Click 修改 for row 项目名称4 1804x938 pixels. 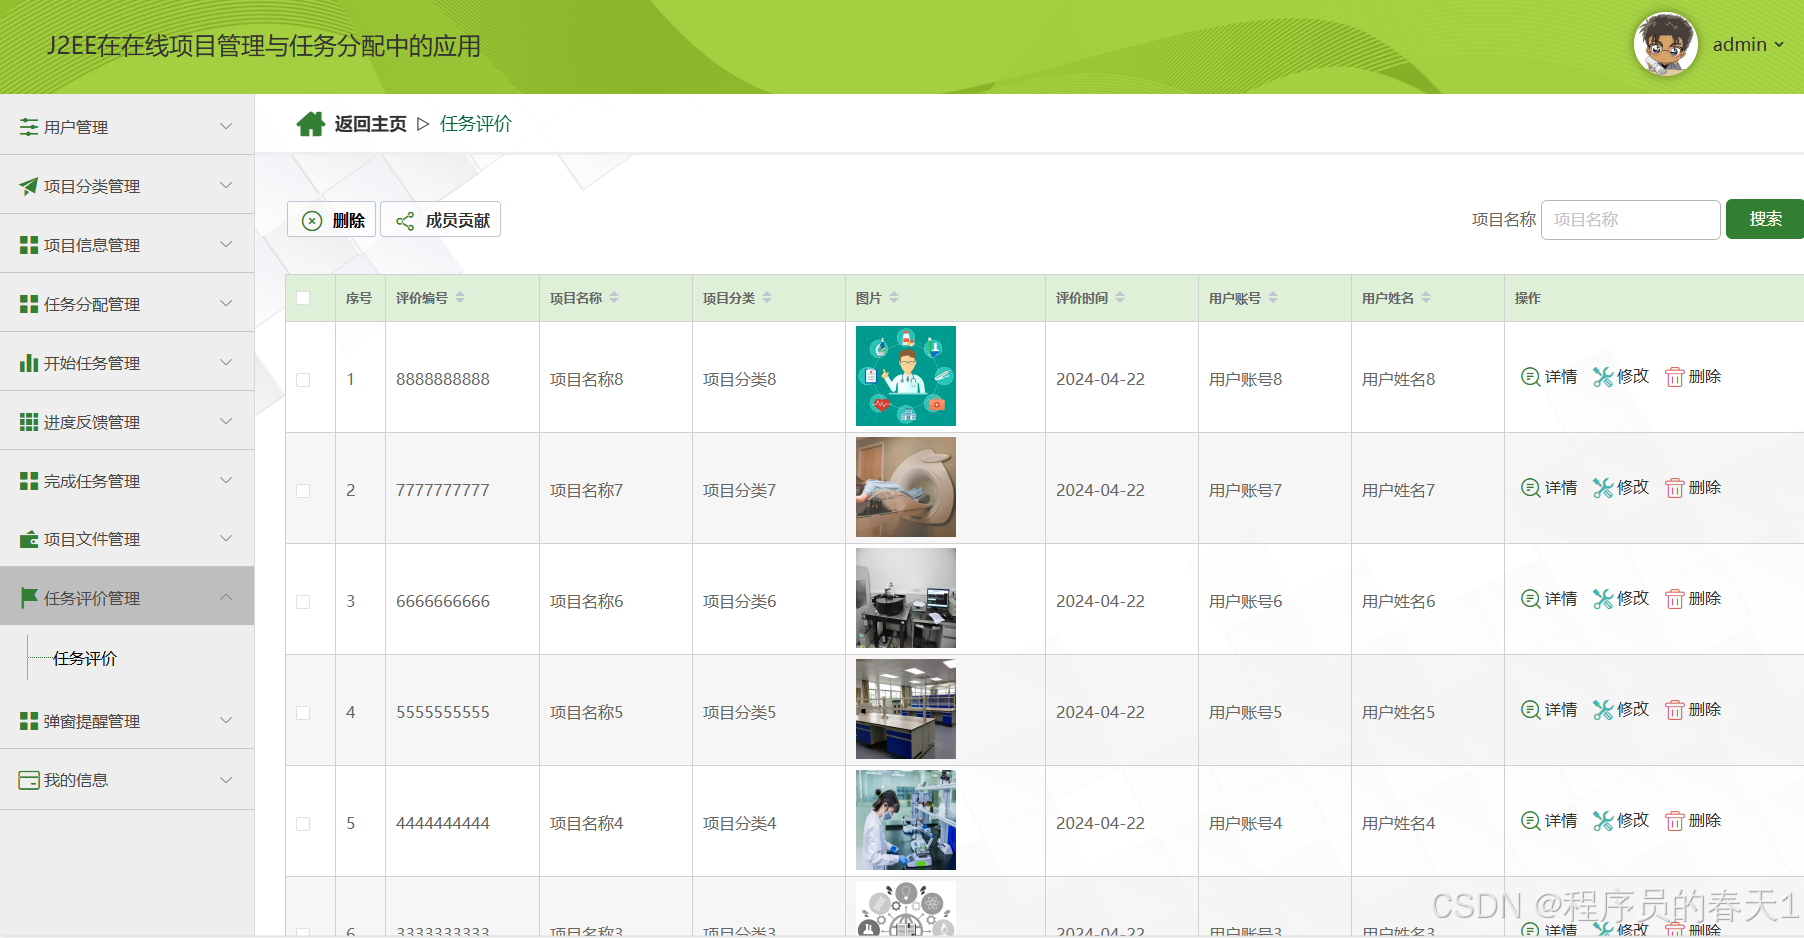pos(1621,821)
